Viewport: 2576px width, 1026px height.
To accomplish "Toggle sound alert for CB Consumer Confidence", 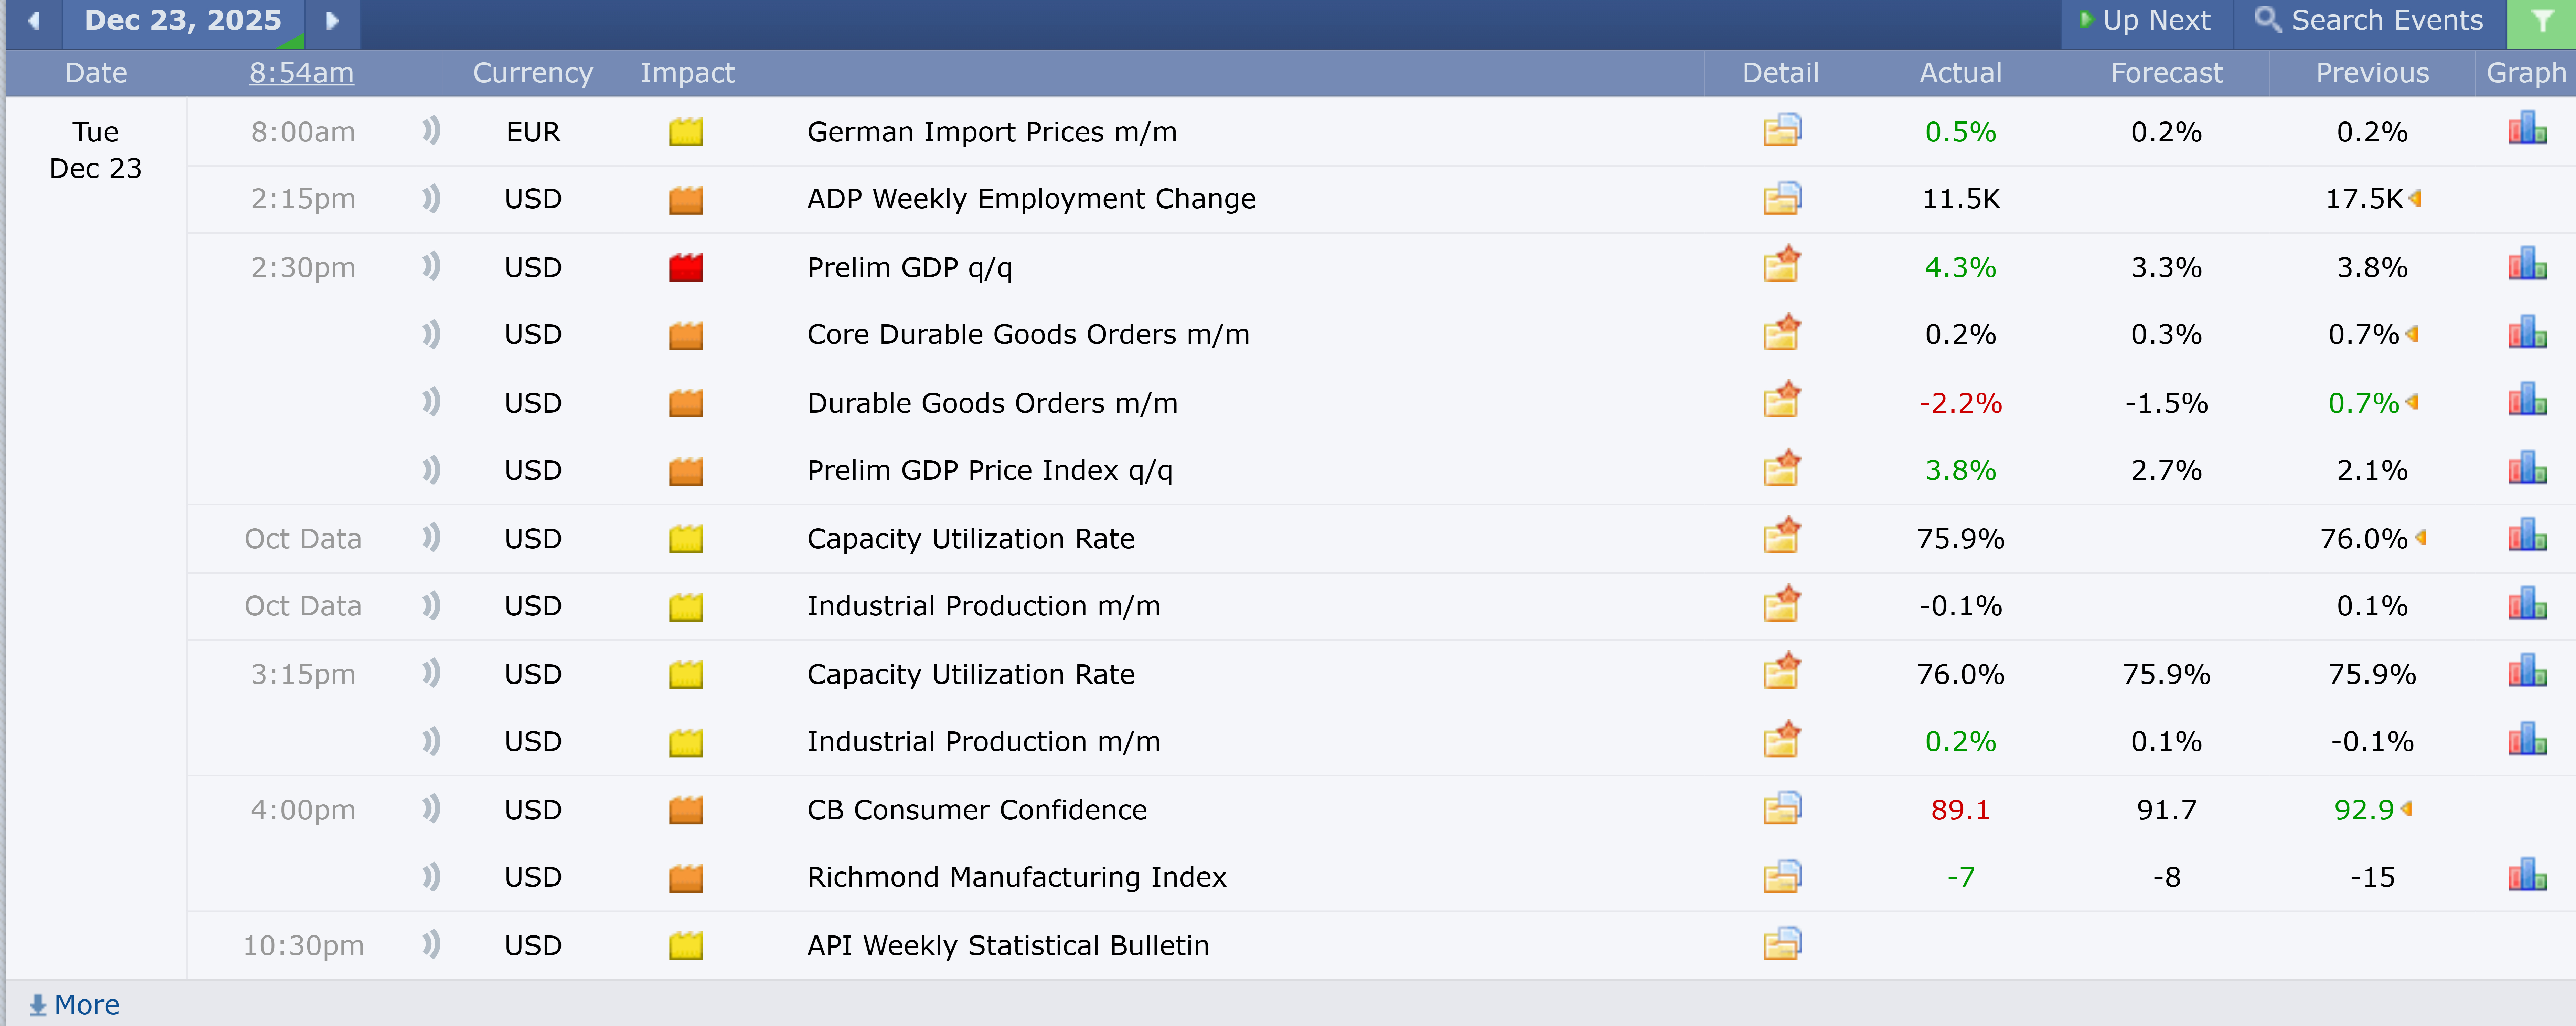I will [x=431, y=808].
